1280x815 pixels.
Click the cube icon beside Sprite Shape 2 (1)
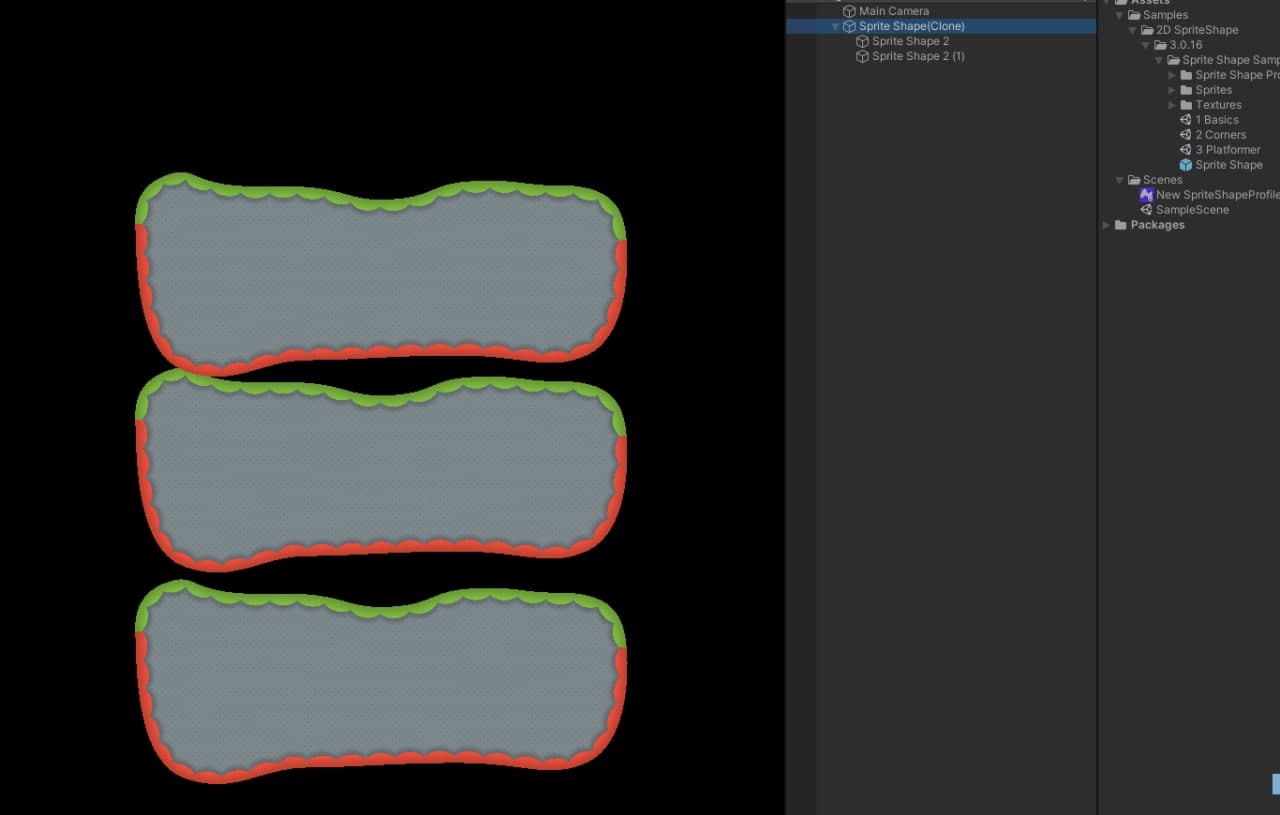[x=862, y=56]
